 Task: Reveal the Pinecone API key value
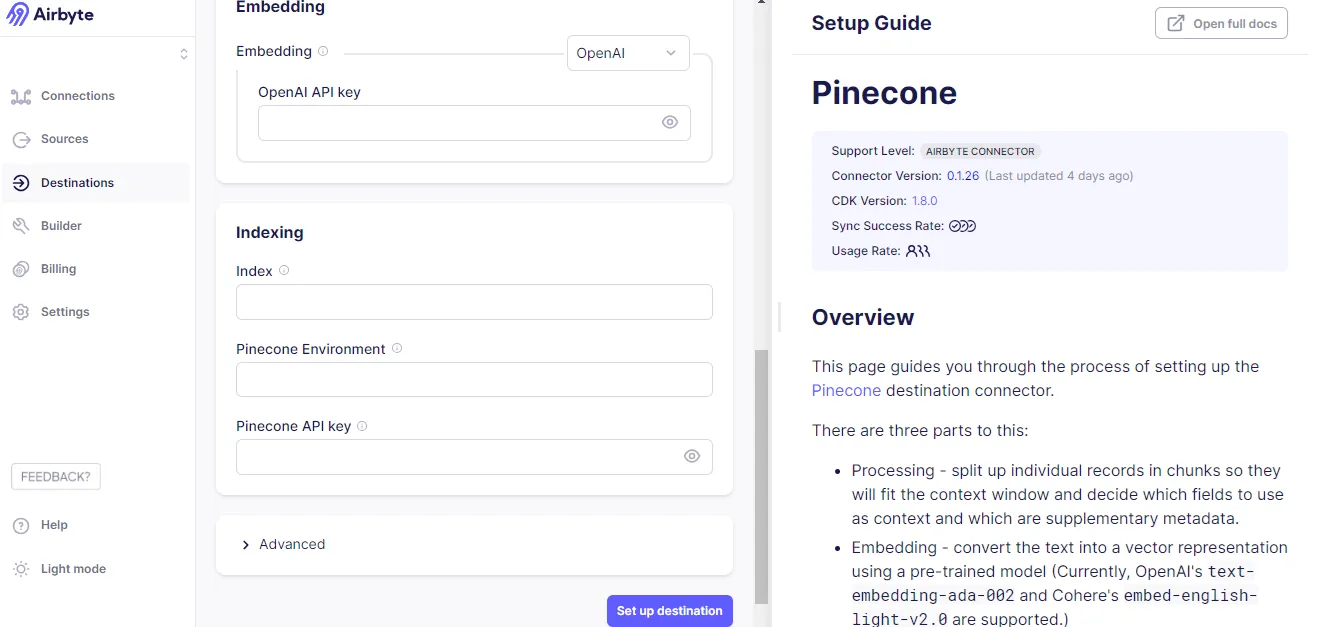(692, 456)
